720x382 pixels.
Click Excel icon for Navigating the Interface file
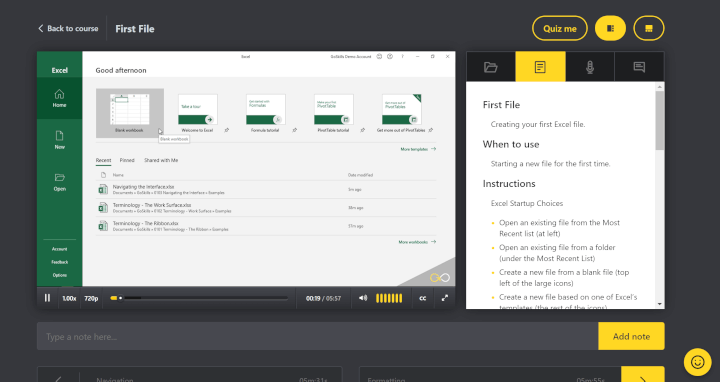[x=103, y=189]
